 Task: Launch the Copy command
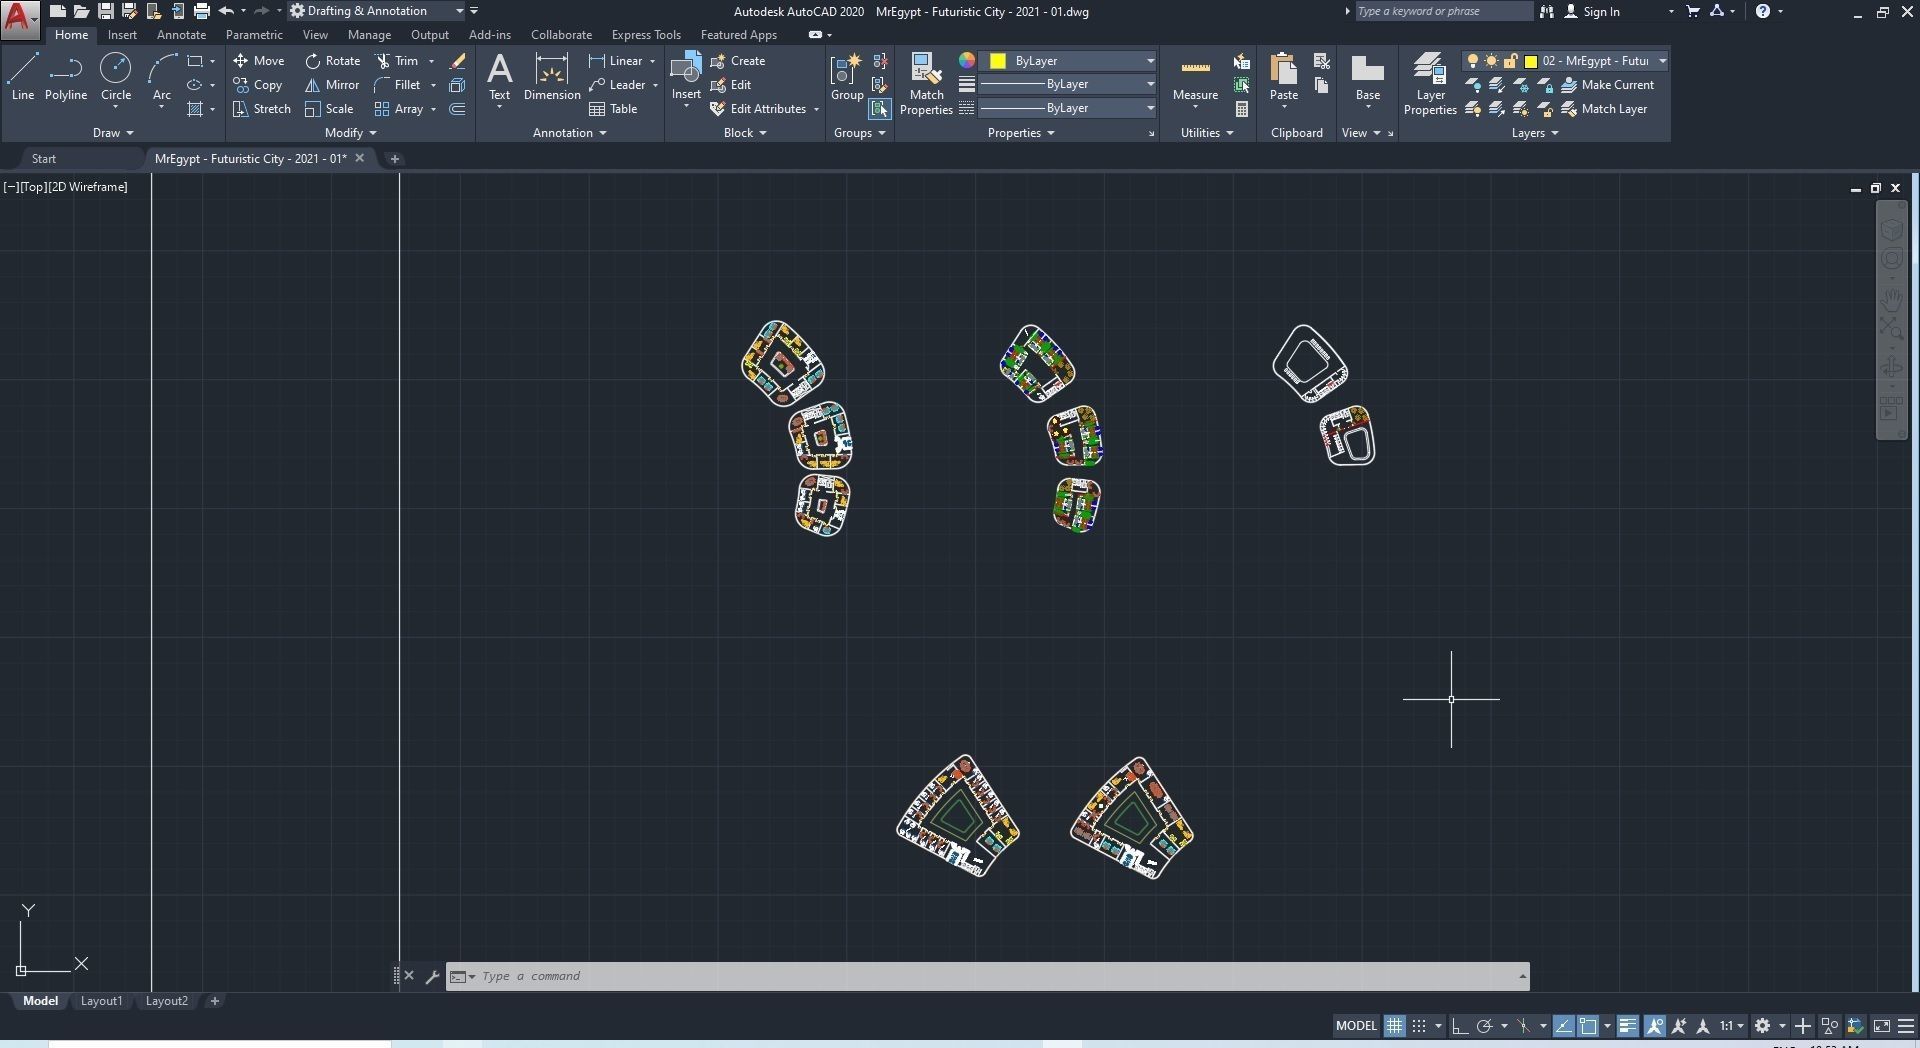coord(258,85)
